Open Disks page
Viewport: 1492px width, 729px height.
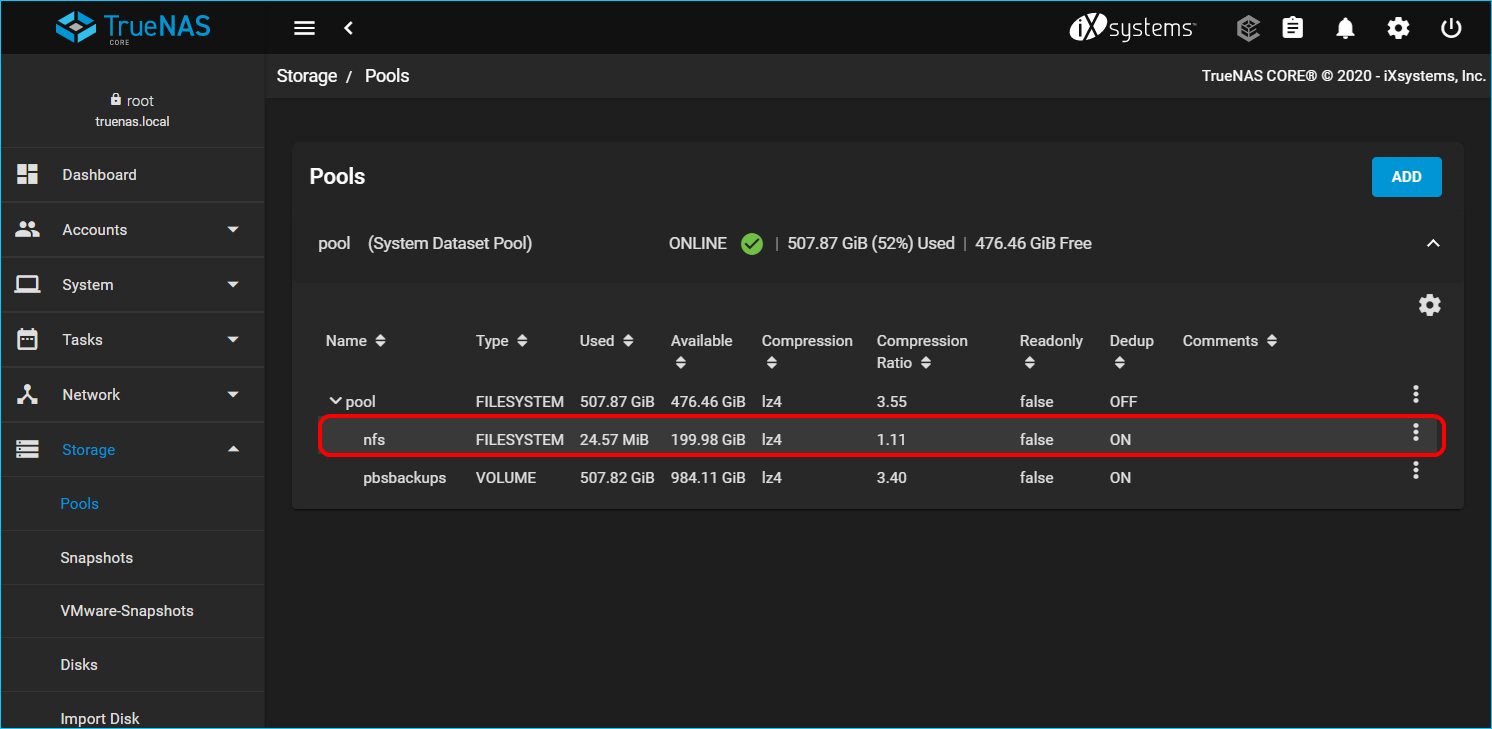(79, 665)
